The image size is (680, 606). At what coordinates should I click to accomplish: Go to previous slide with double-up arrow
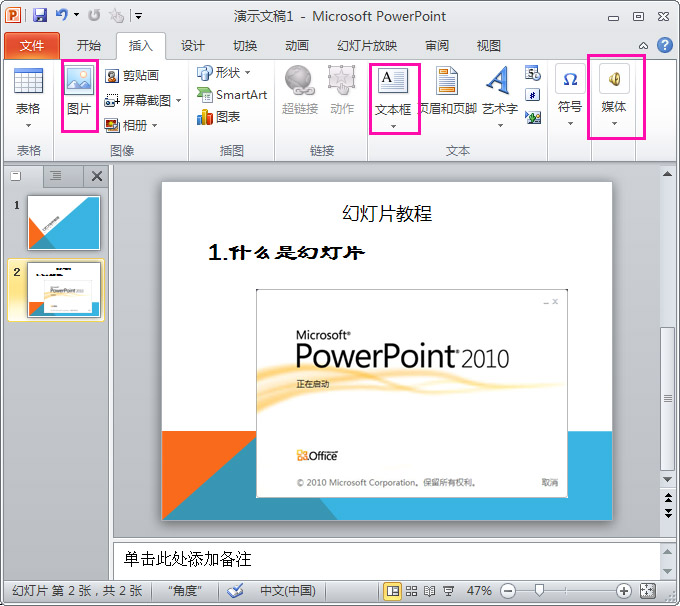(668, 498)
